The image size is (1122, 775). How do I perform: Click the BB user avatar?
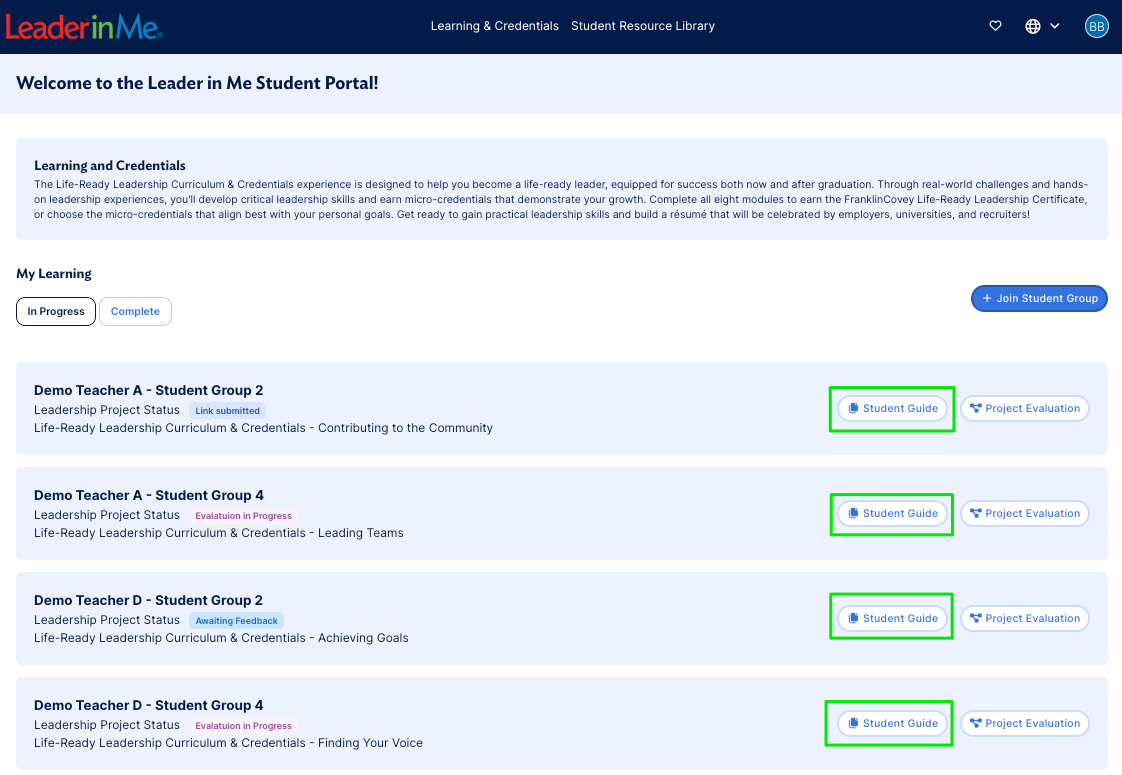pyautogui.click(x=1097, y=25)
